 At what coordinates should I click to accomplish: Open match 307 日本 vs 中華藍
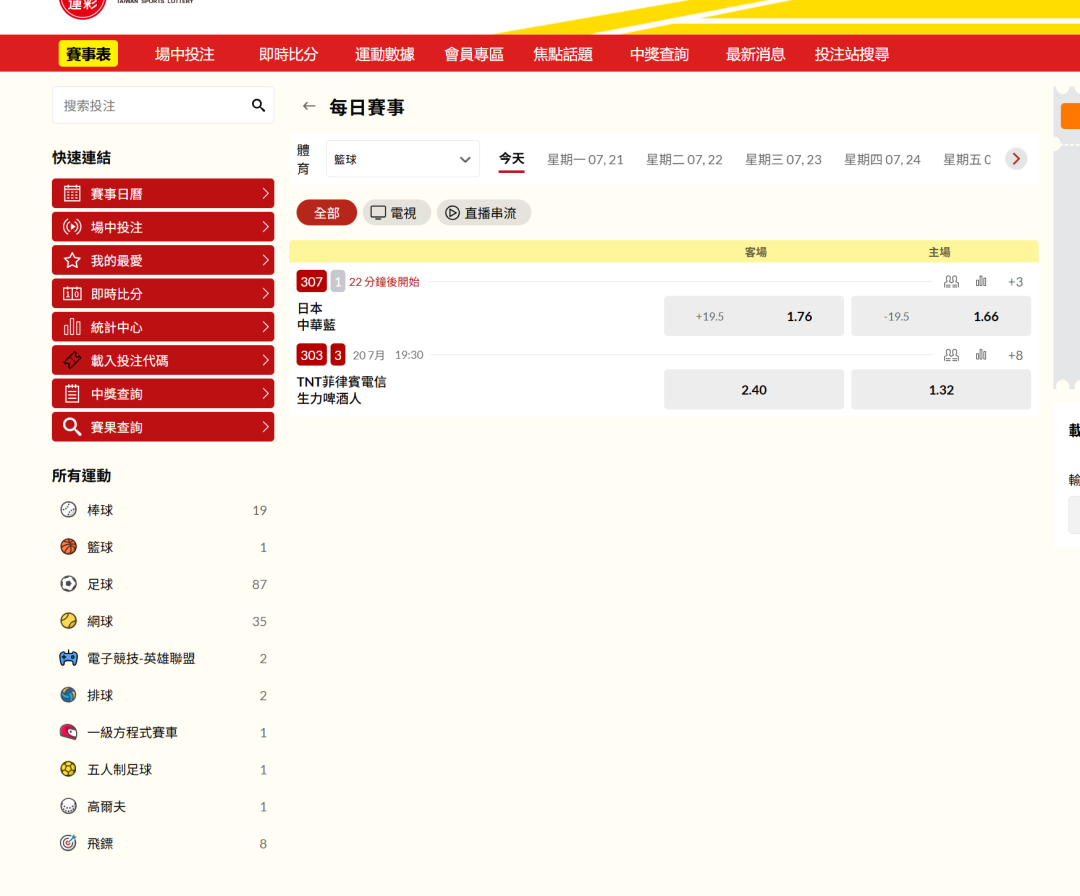coord(316,316)
